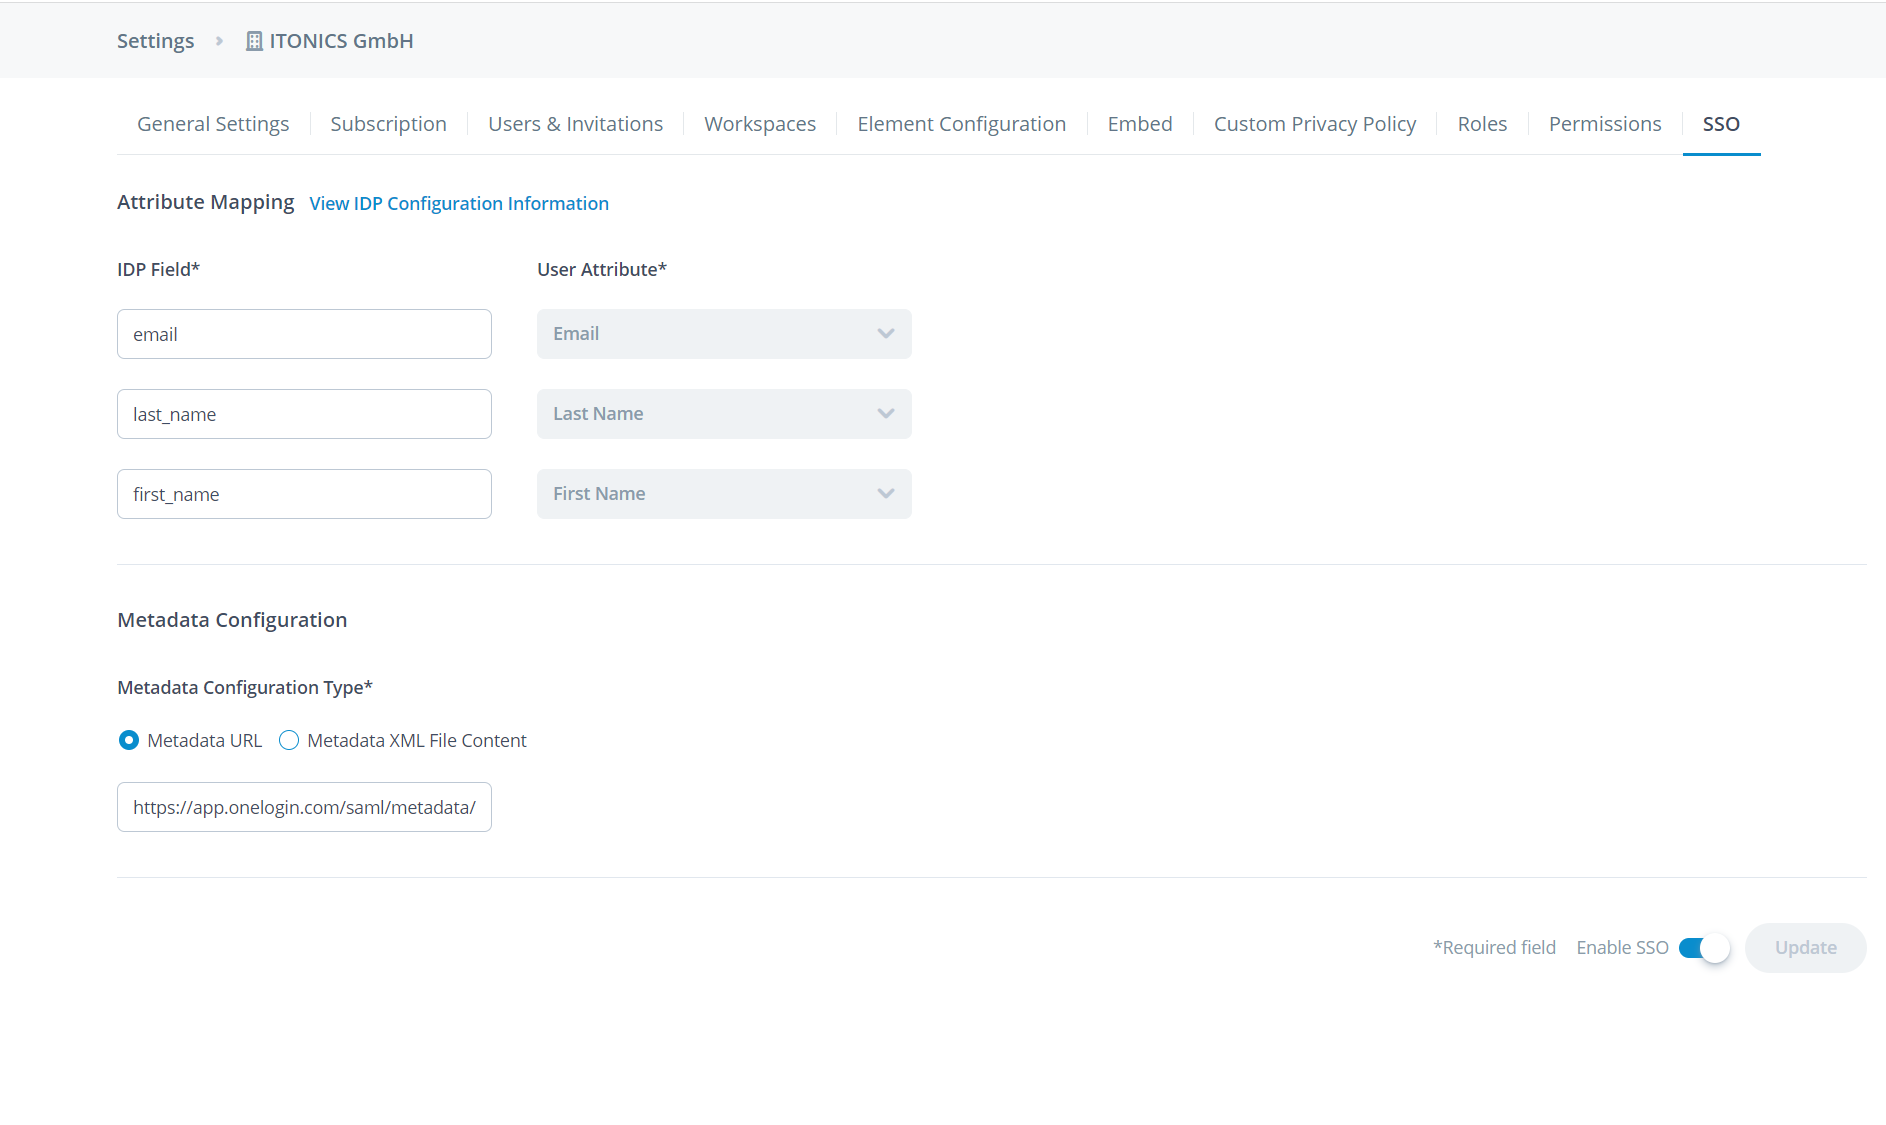
Task: Open the Subscription tab
Action: (388, 123)
